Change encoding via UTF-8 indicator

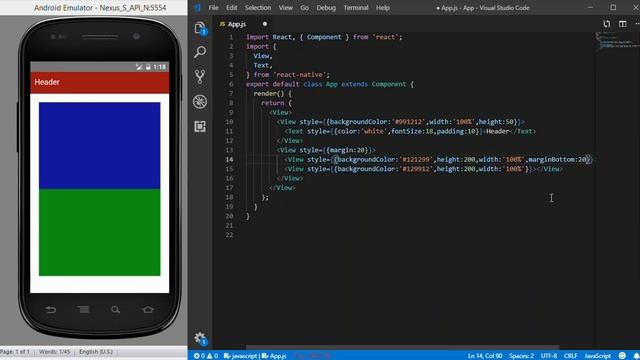549,356
